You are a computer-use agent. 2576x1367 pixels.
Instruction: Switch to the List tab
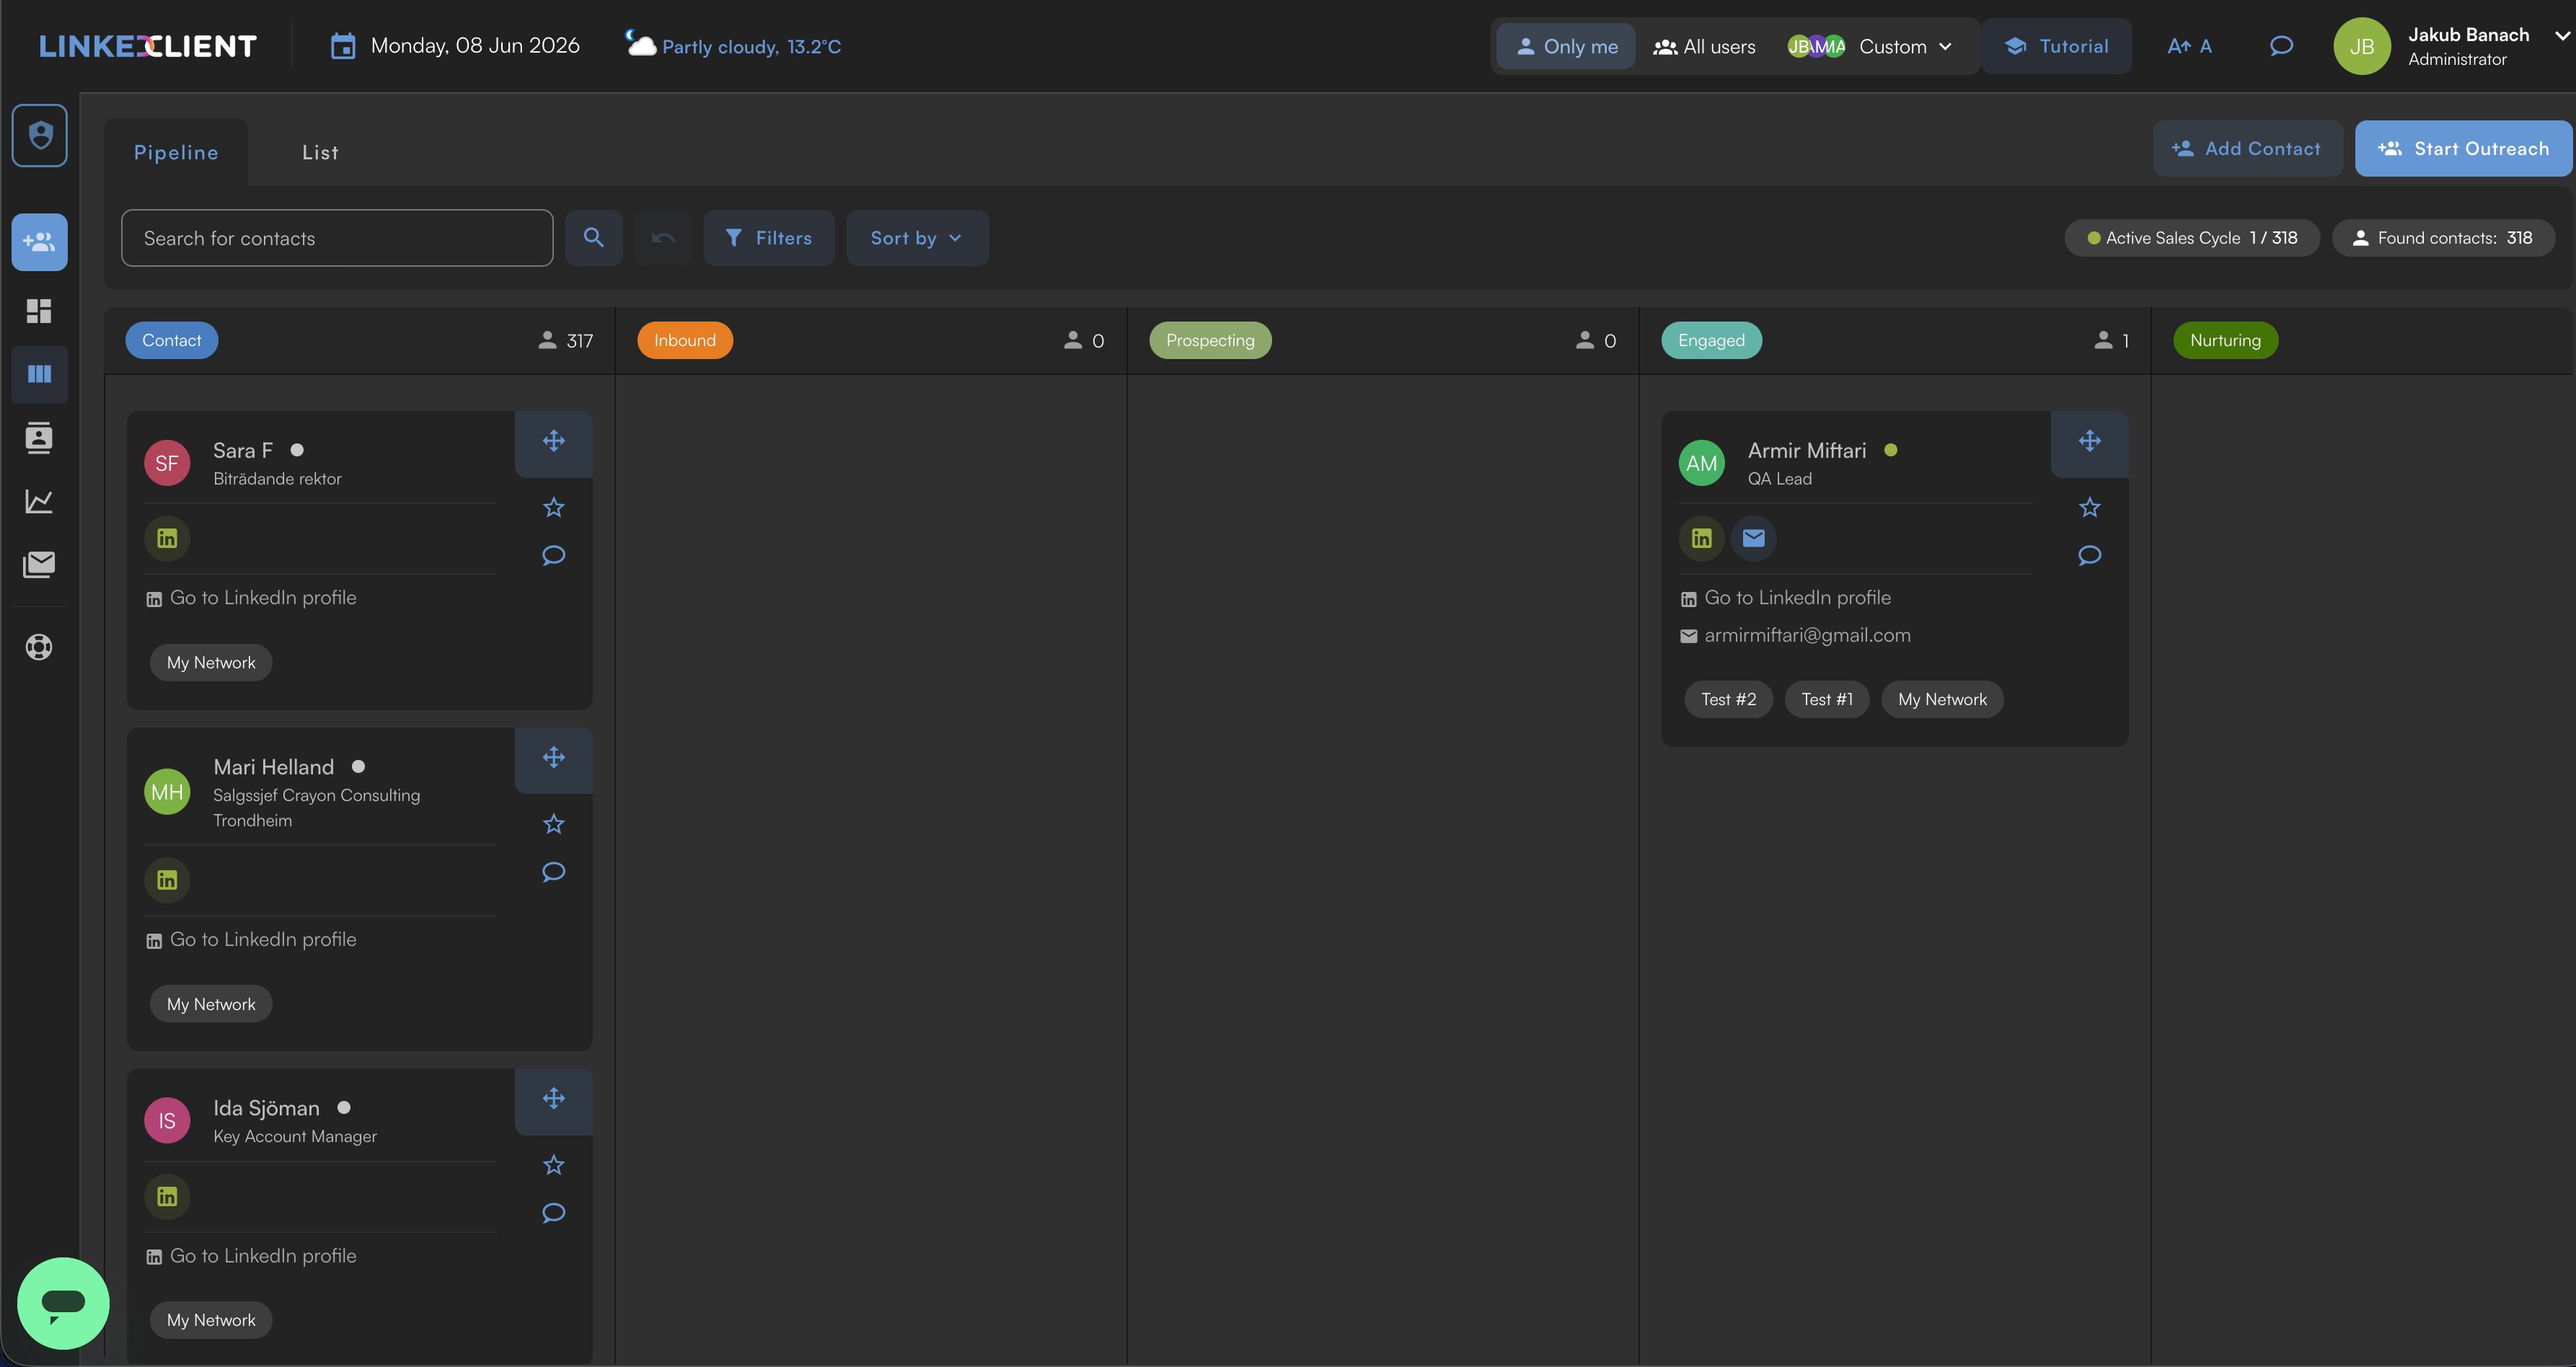pyautogui.click(x=320, y=152)
